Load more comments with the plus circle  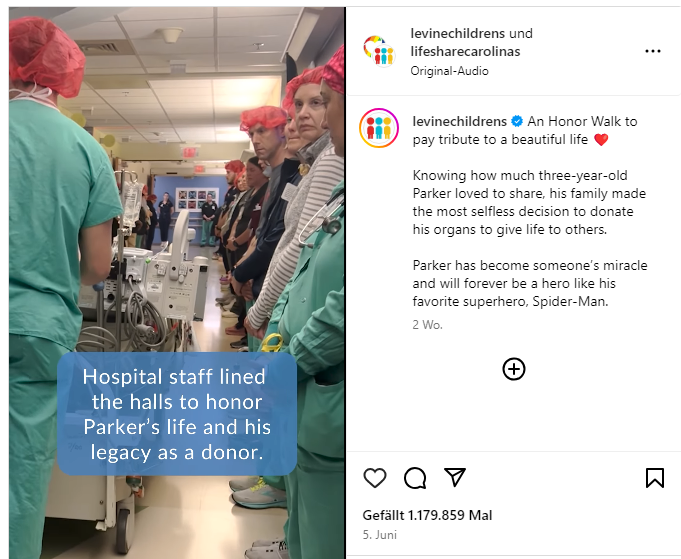click(514, 369)
